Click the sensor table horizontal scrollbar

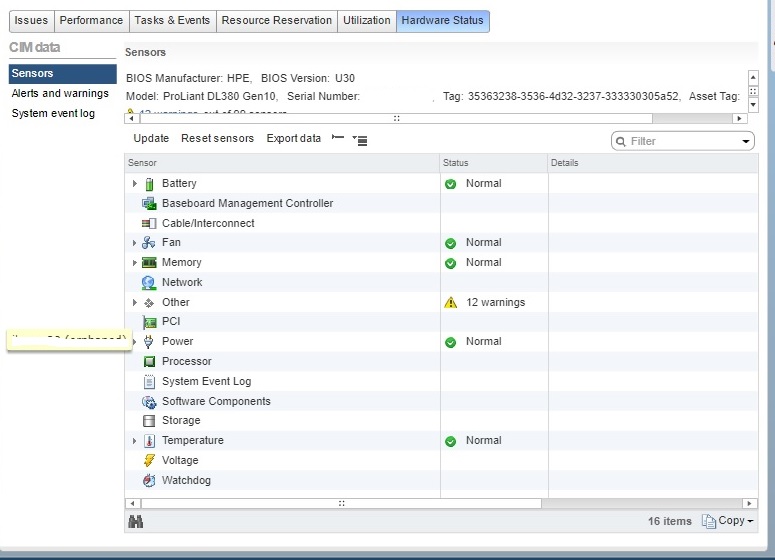click(x=341, y=503)
